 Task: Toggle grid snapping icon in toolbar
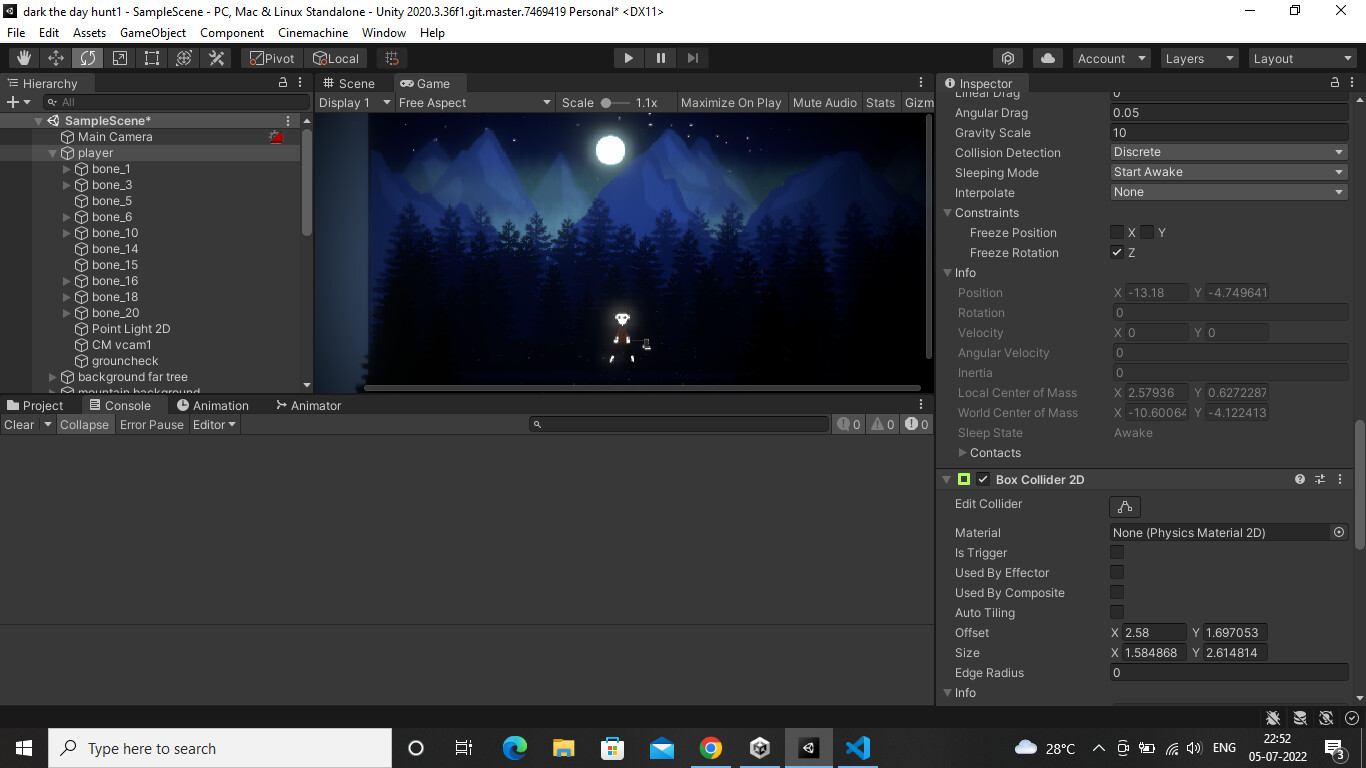(x=392, y=58)
